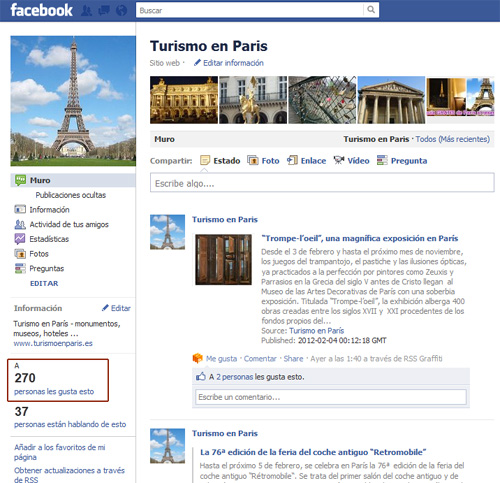Click the Fotos sidebar icon
The image size is (500, 483).
pos(20,254)
